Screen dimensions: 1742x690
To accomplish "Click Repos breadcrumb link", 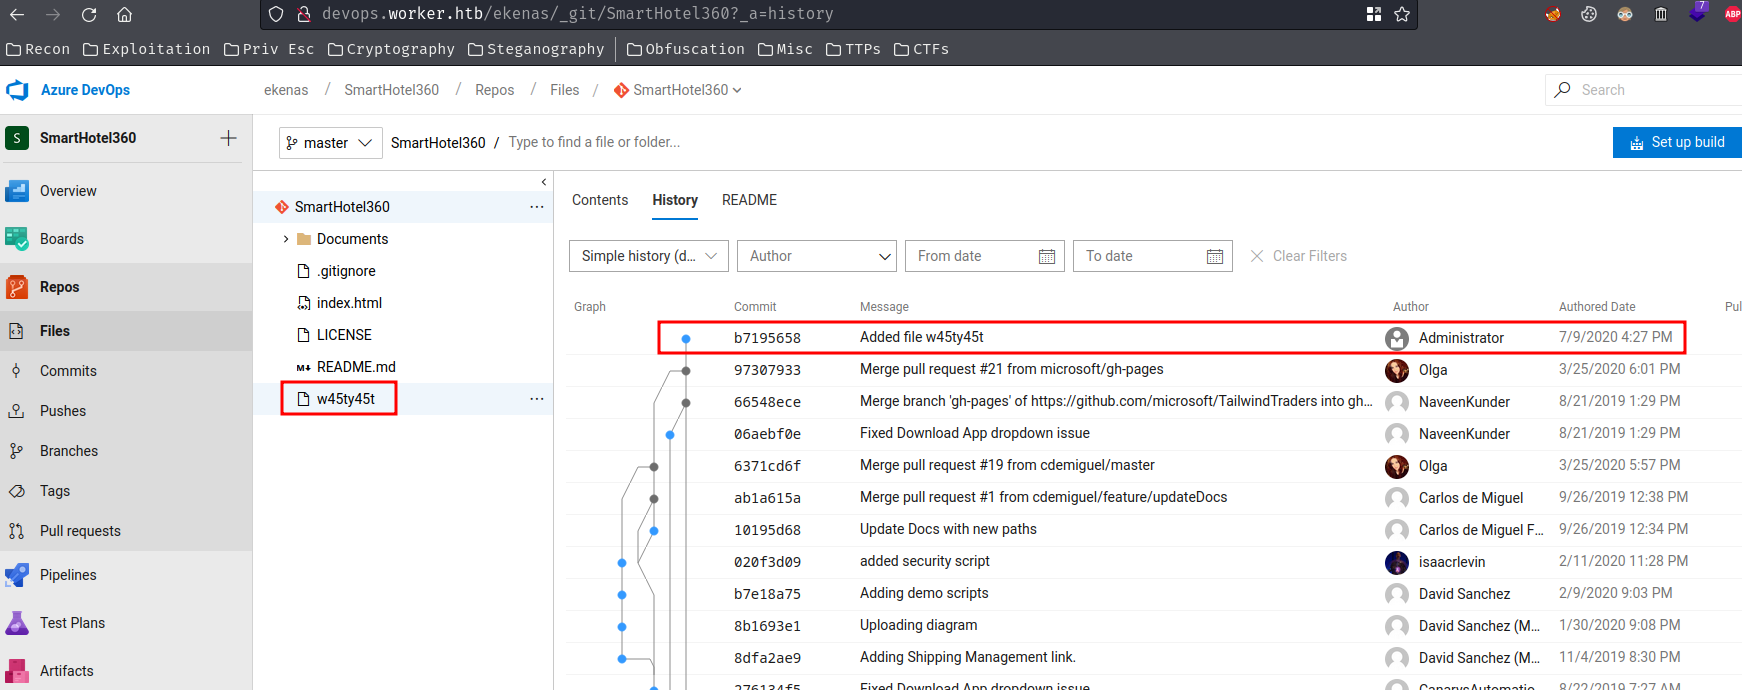I will point(494,90).
